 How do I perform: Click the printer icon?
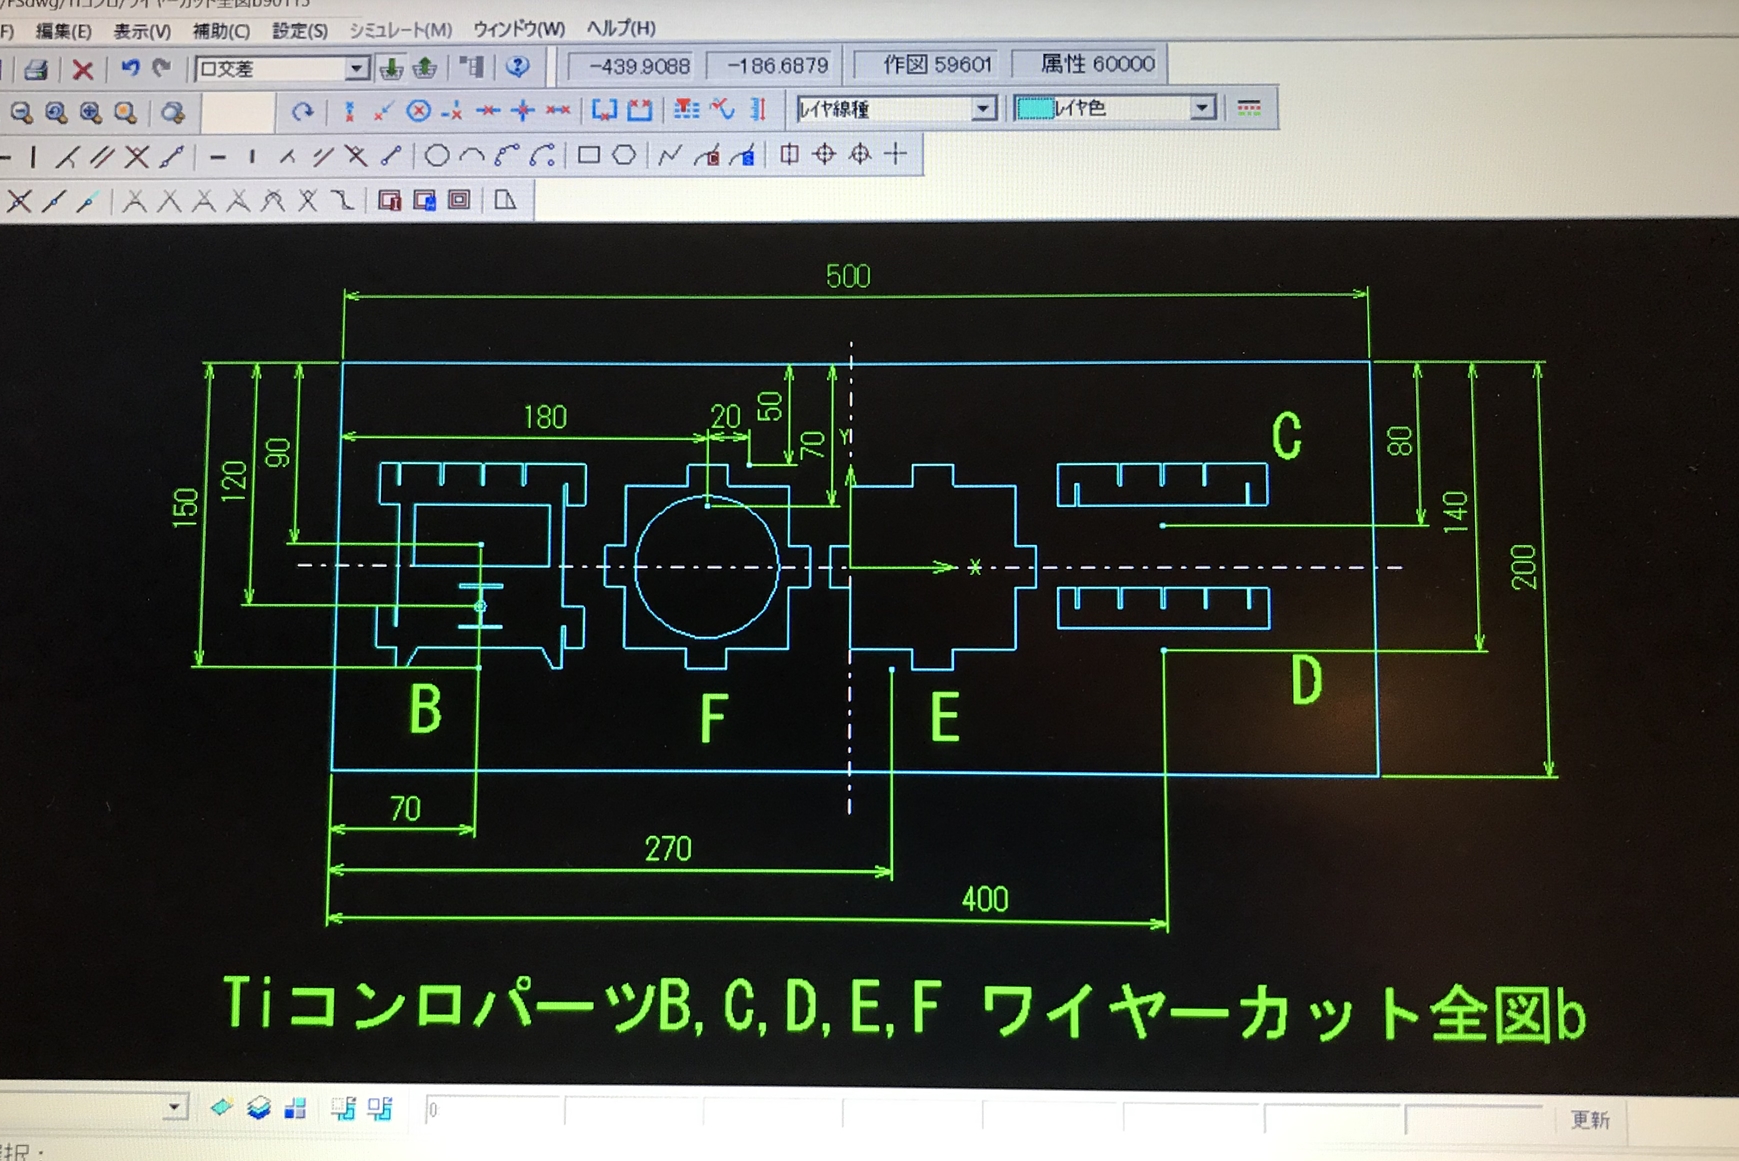pos(36,69)
